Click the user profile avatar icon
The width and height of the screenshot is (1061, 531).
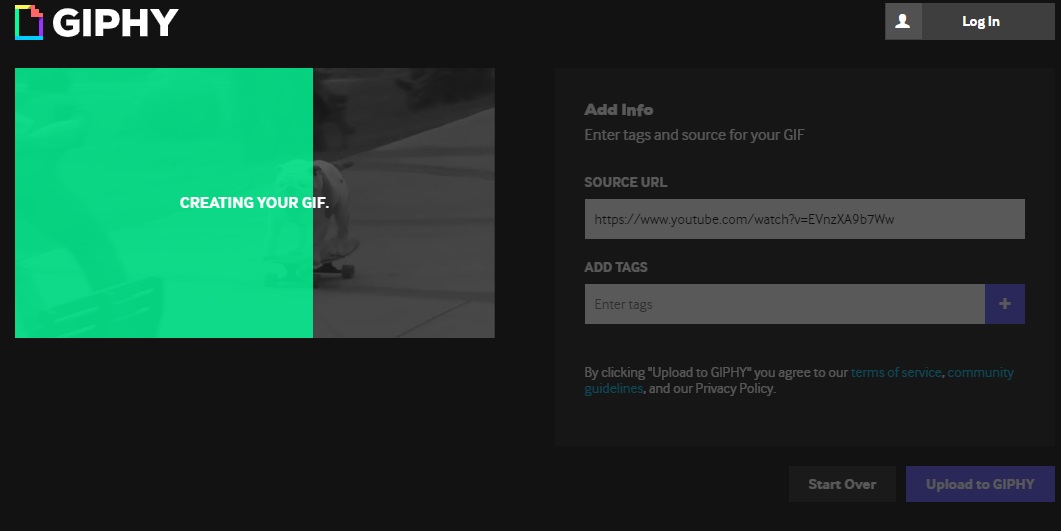click(x=903, y=21)
